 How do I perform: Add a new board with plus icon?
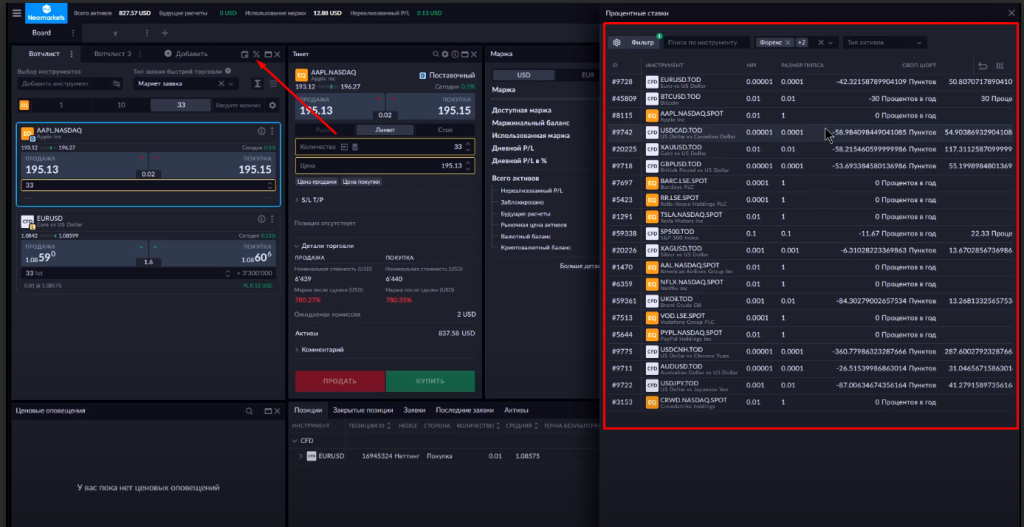click(165, 33)
